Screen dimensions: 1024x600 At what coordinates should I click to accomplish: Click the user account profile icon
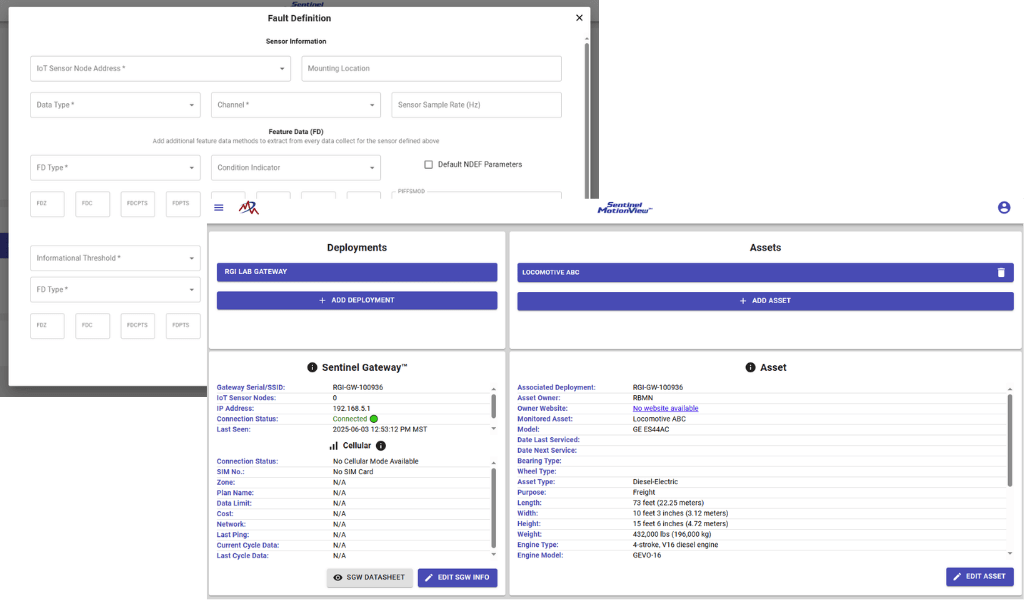tap(1004, 208)
